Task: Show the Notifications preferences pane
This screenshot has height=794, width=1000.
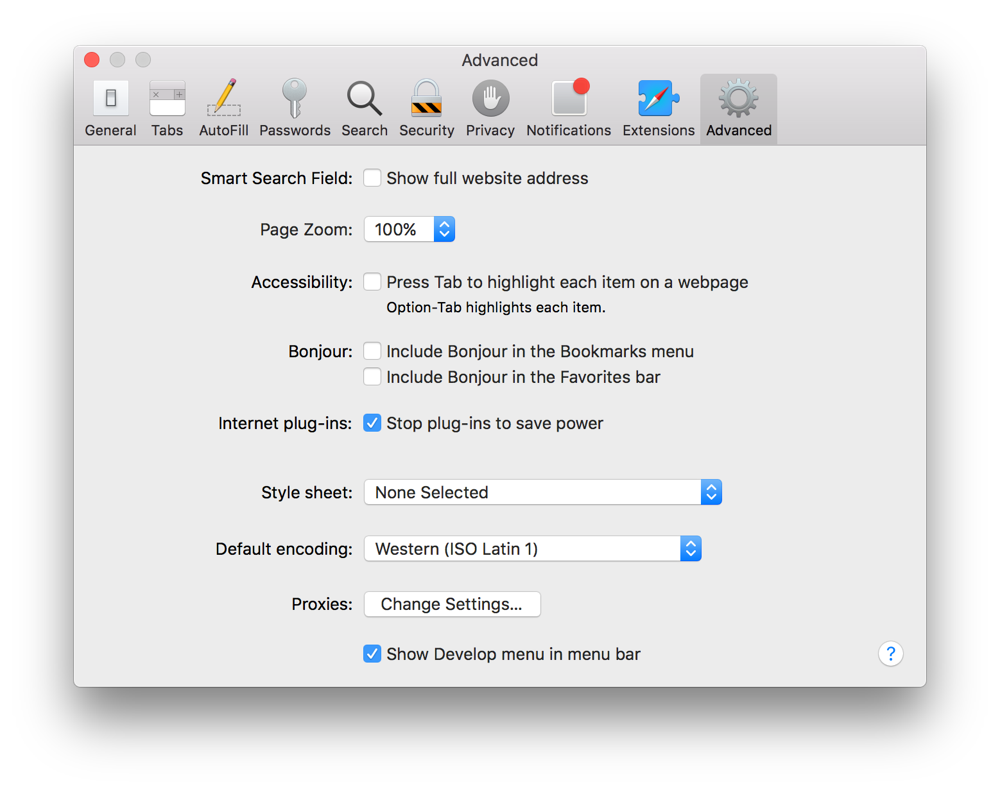Action: (x=568, y=109)
